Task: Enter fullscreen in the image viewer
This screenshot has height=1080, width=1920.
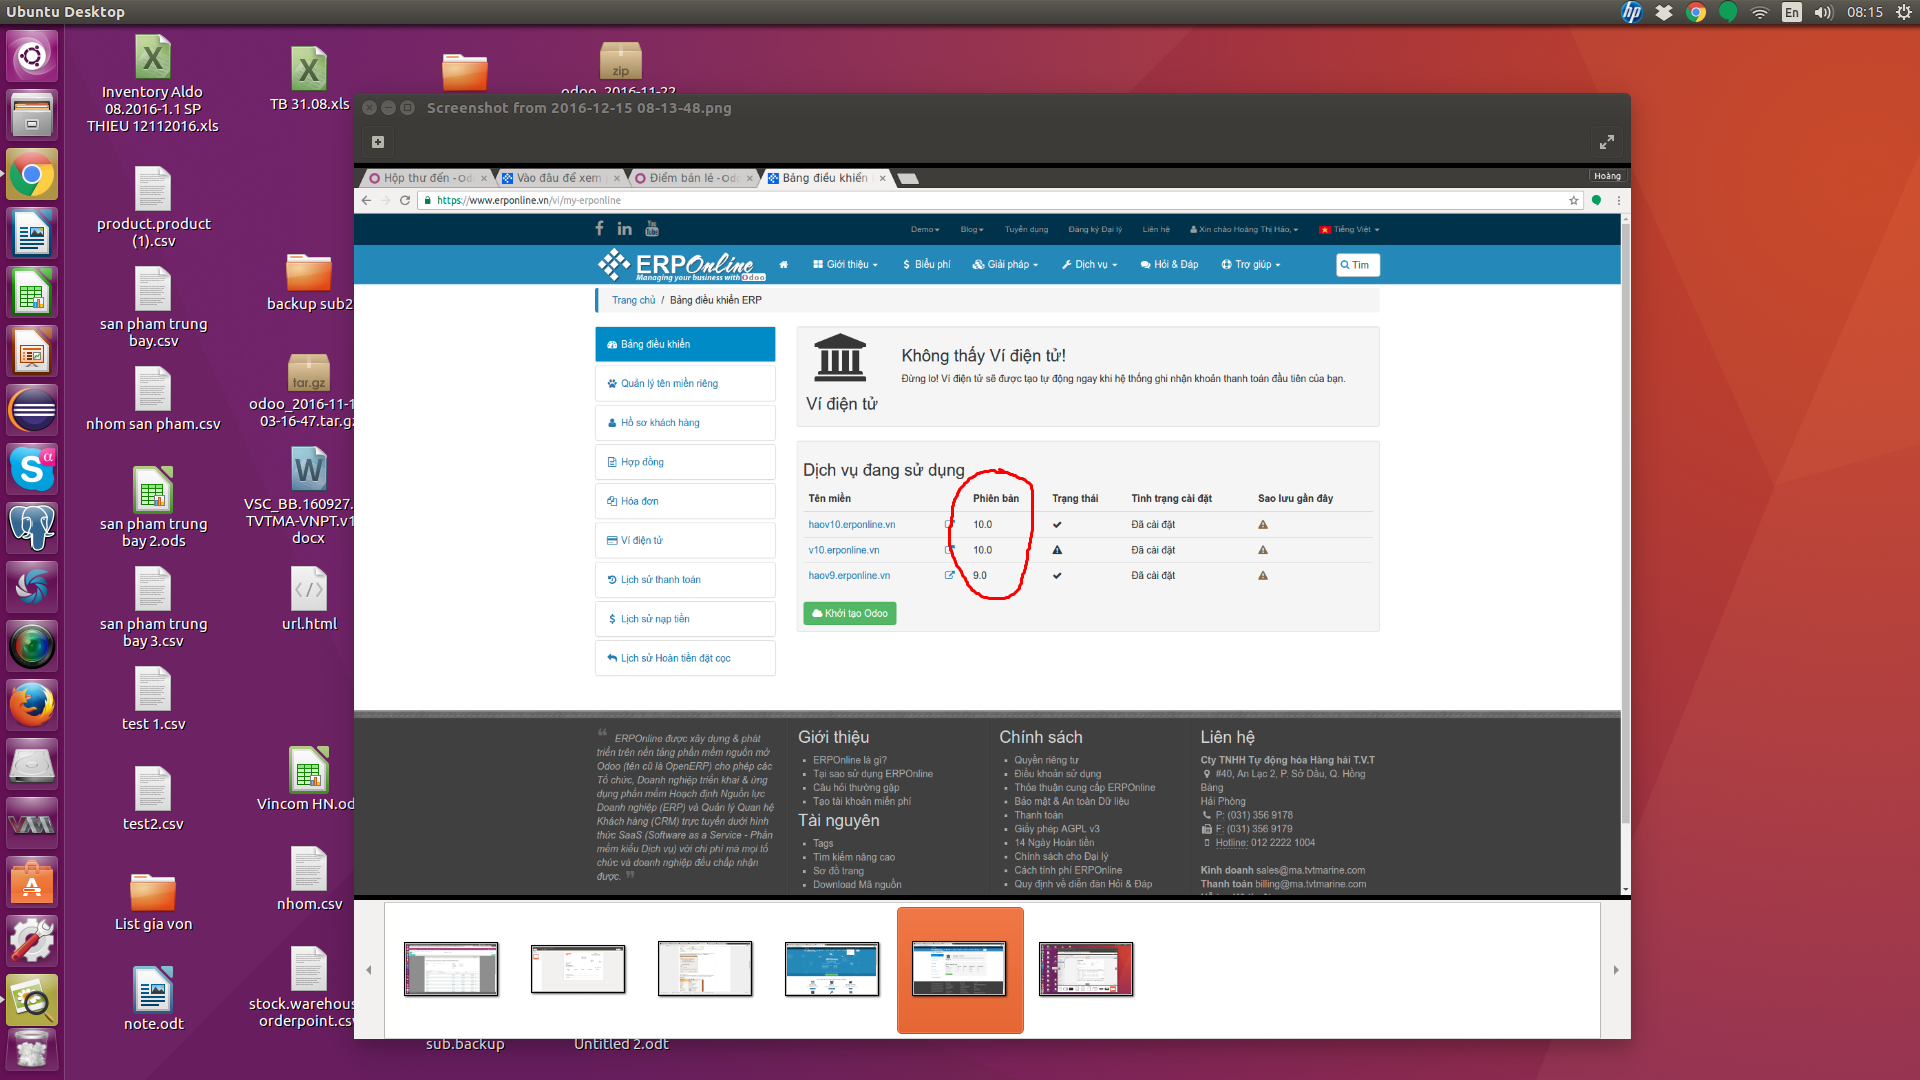Action: [x=1606, y=142]
